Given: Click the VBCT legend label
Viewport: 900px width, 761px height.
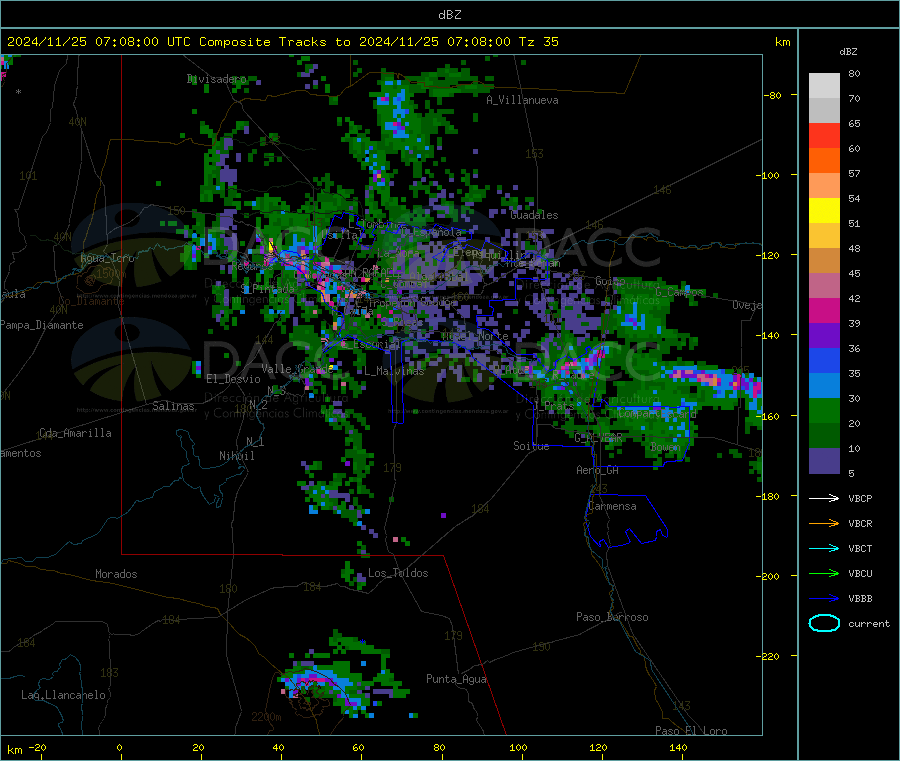Looking at the screenshot, I should [x=860, y=549].
